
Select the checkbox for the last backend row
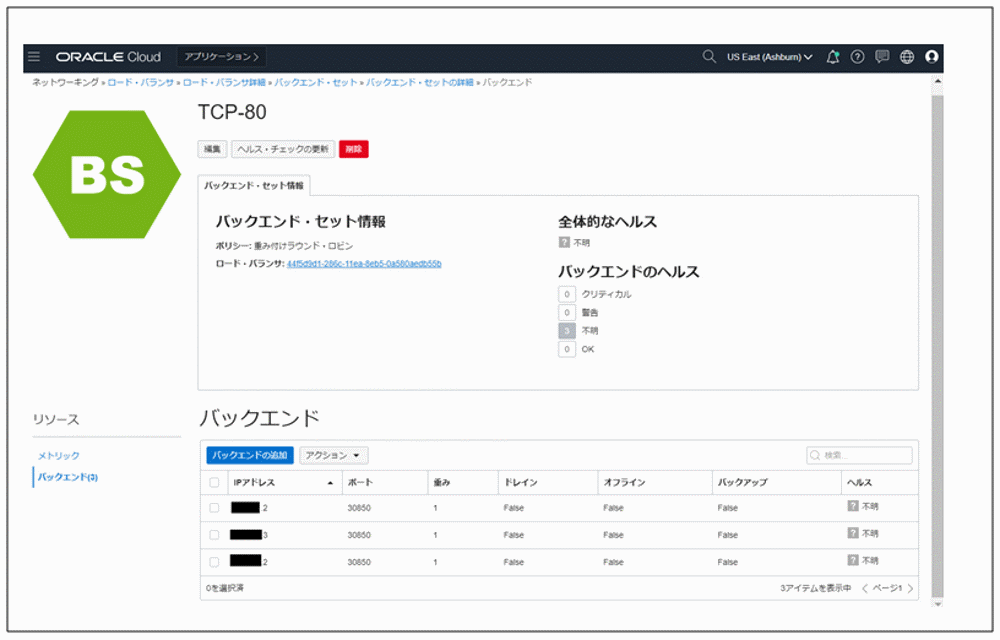tap(213, 561)
